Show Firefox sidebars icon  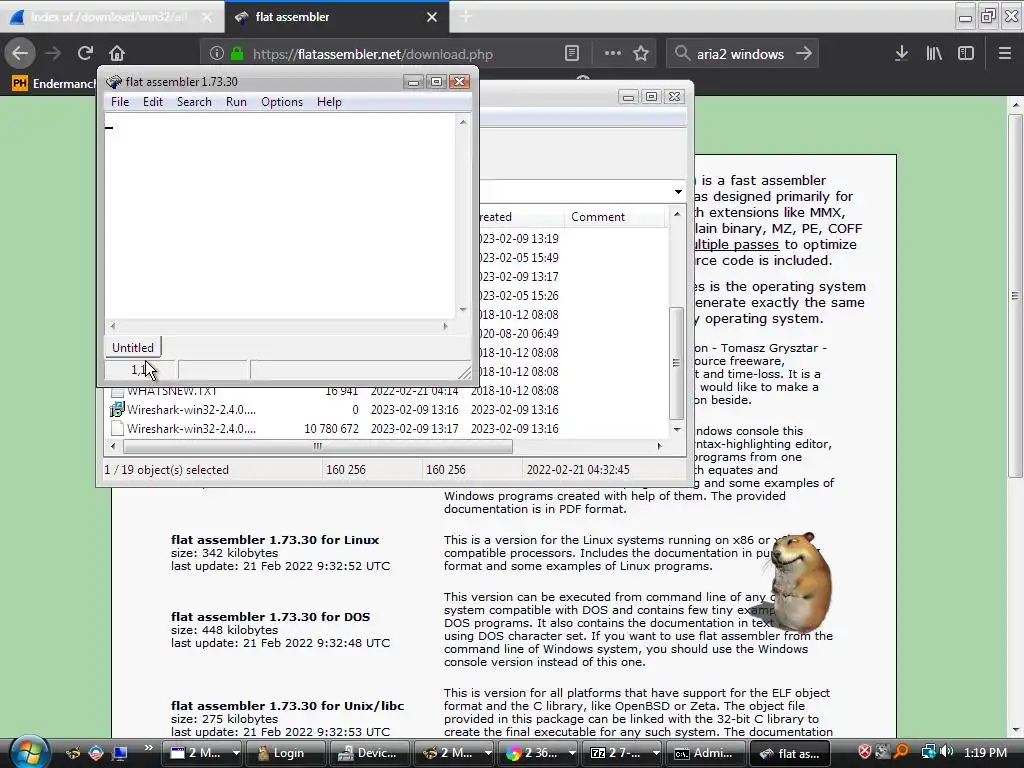[966, 54]
